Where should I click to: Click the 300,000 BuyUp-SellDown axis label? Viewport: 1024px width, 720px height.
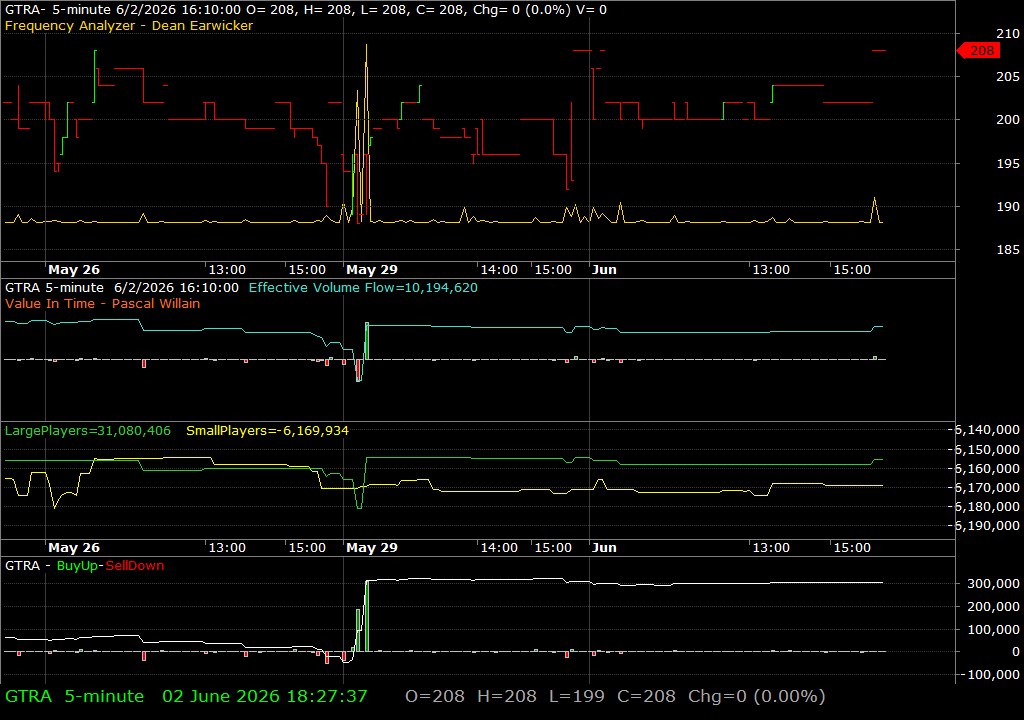click(x=993, y=583)
